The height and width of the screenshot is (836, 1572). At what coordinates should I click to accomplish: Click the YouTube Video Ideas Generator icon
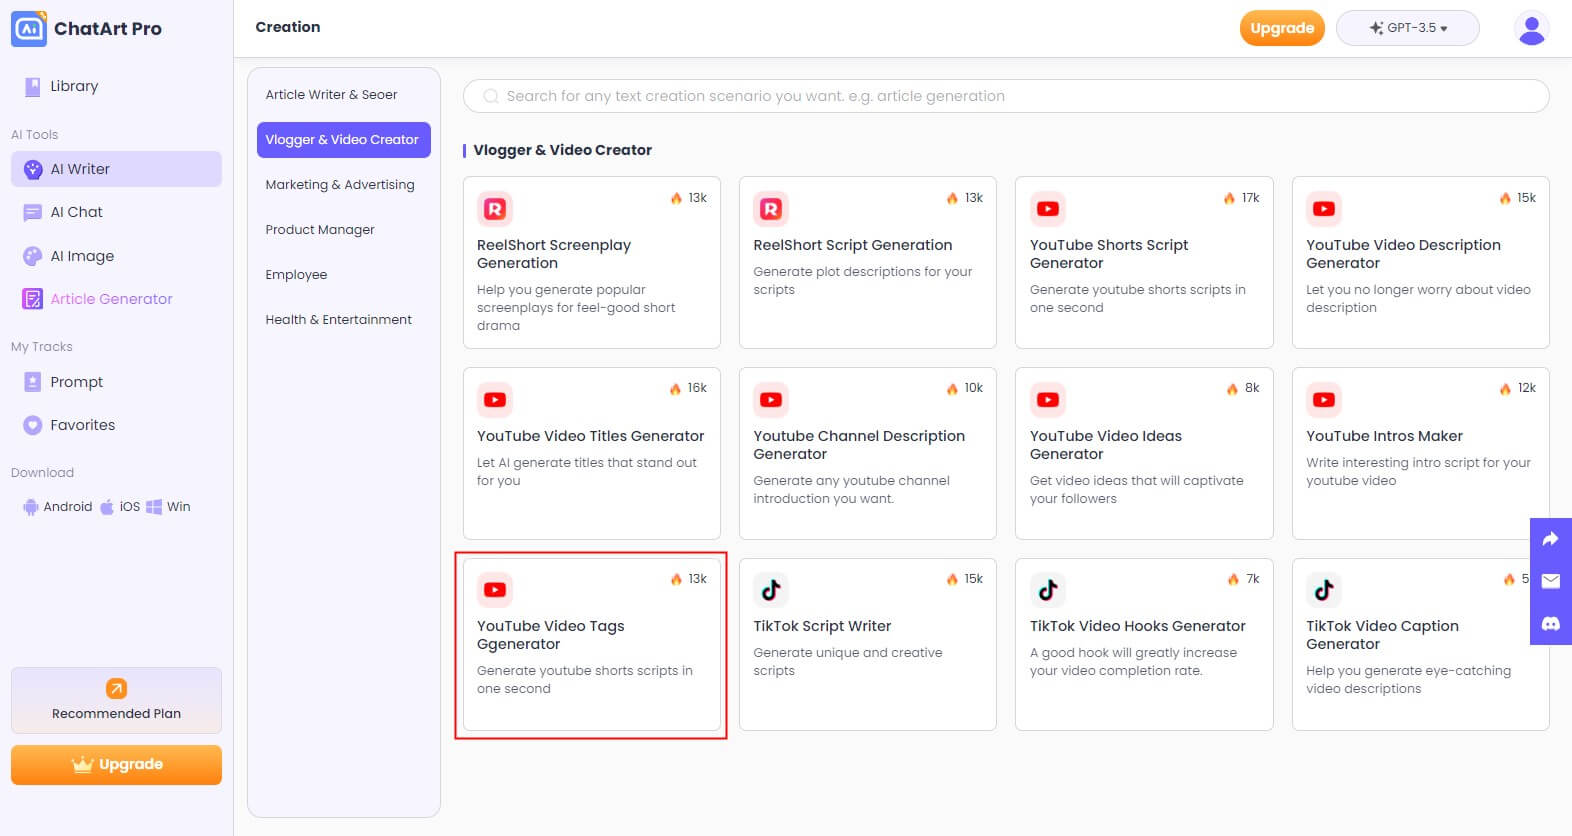coord(1048,400)
